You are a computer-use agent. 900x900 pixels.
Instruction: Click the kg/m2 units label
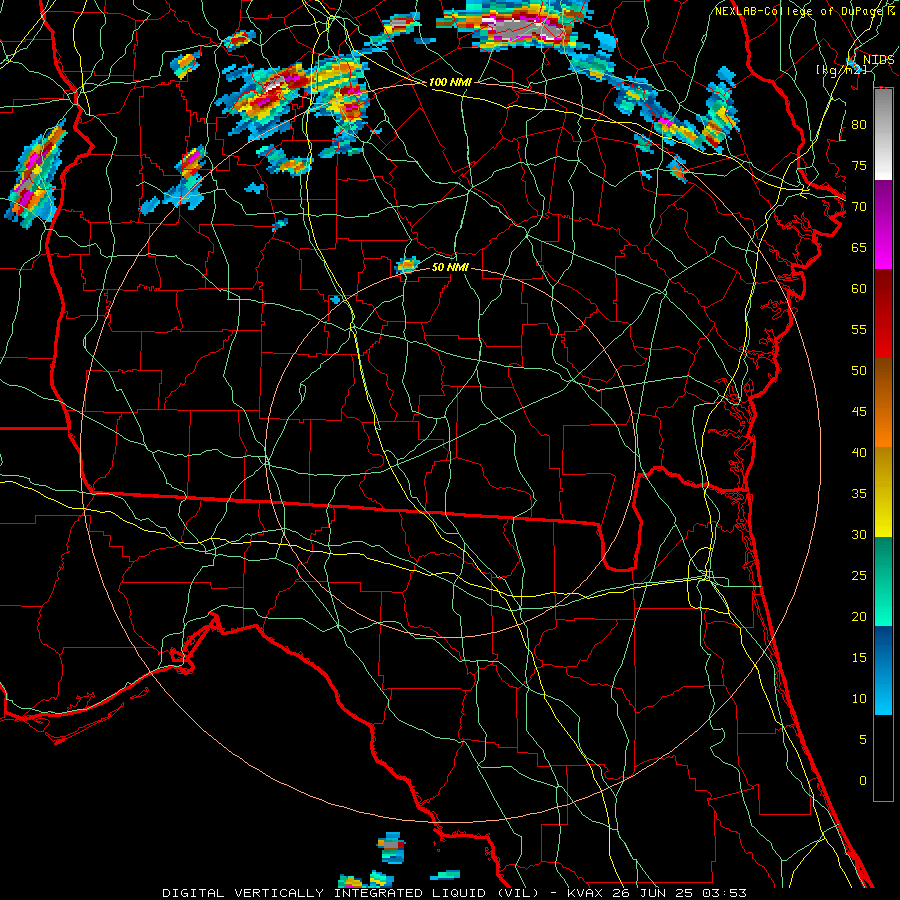coord(841,70)
